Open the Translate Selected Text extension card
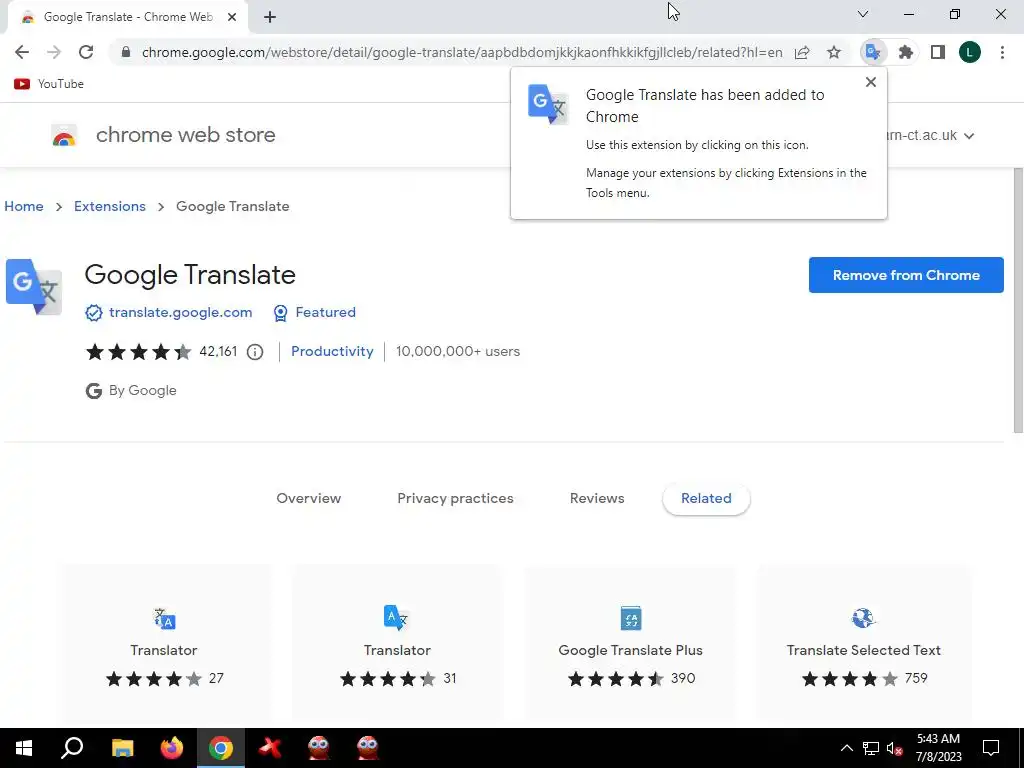The height and width of the screenshot is (768, 1024). pos(863,645)
